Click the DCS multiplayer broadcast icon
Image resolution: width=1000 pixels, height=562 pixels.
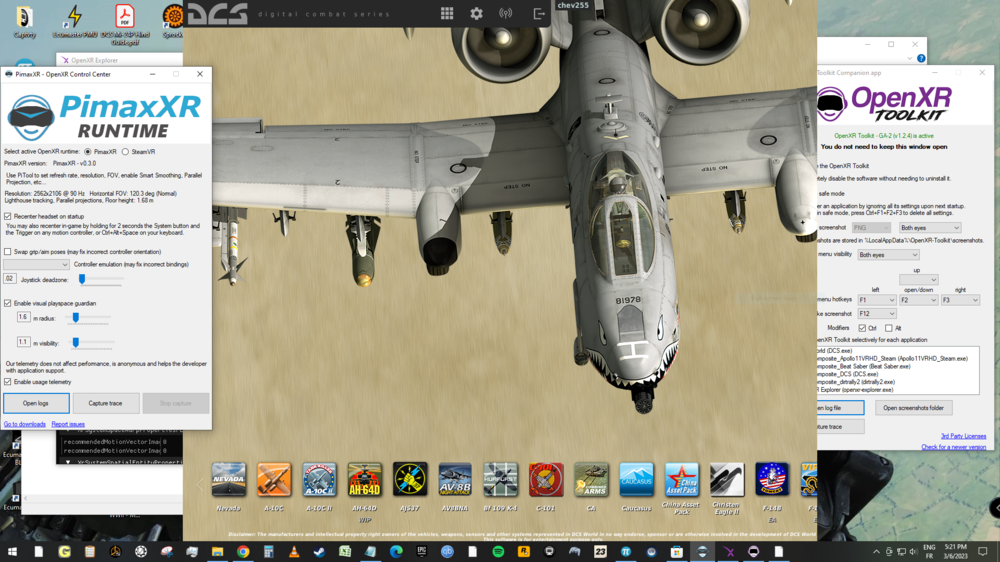[506, 13]
